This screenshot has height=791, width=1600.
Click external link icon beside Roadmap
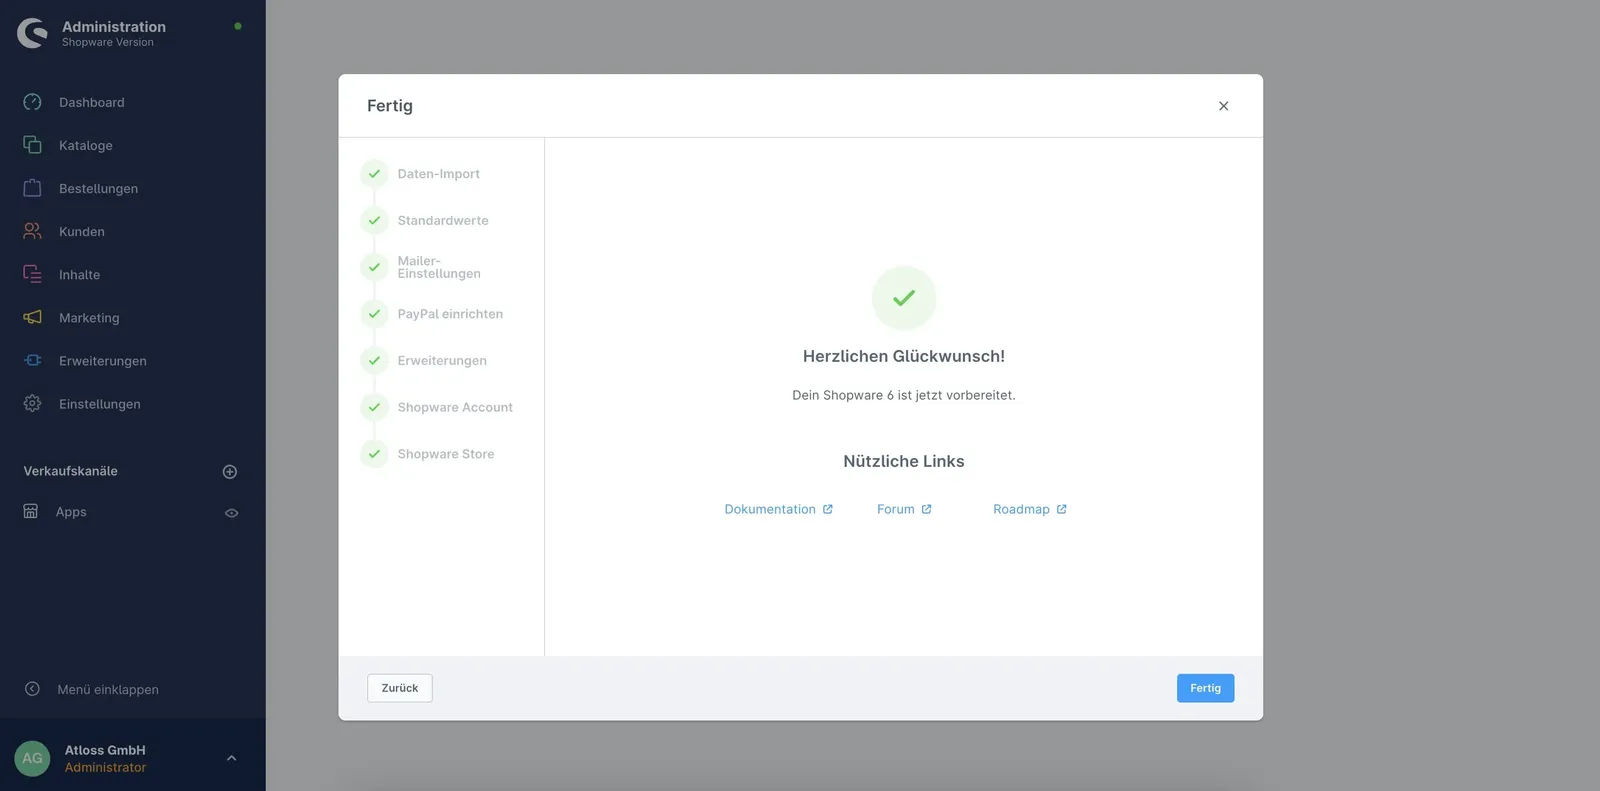[x=1062, y=509]
